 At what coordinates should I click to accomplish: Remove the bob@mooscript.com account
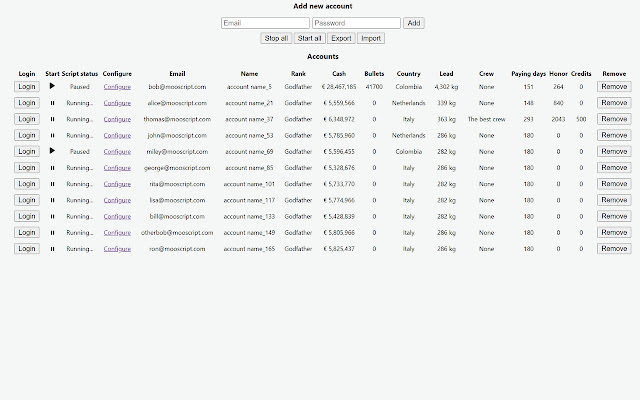(614, 87)
